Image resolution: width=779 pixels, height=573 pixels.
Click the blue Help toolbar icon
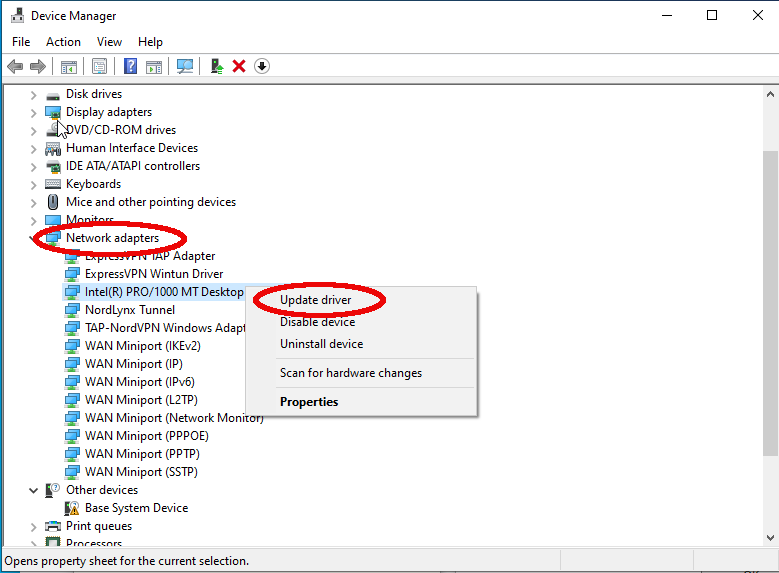(130, 66)
